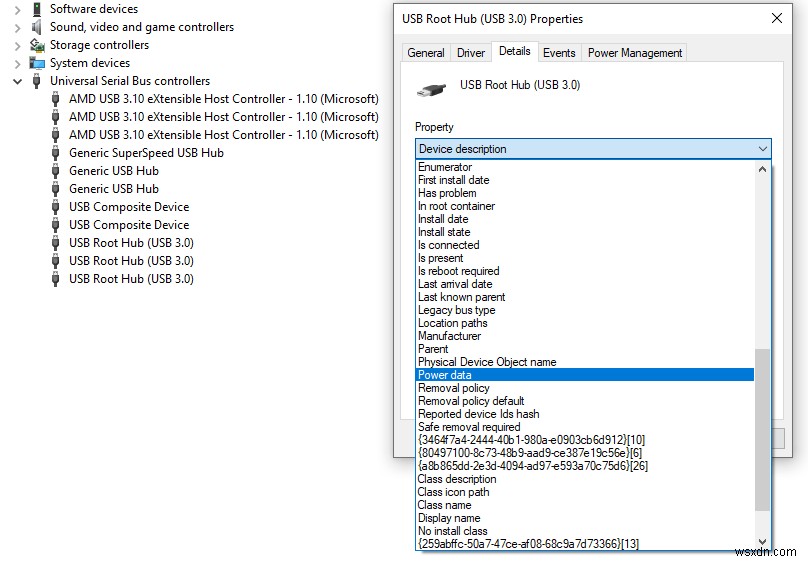
Task: Click the USB plug icon in Properties dialog
Action: click(432, 89)
